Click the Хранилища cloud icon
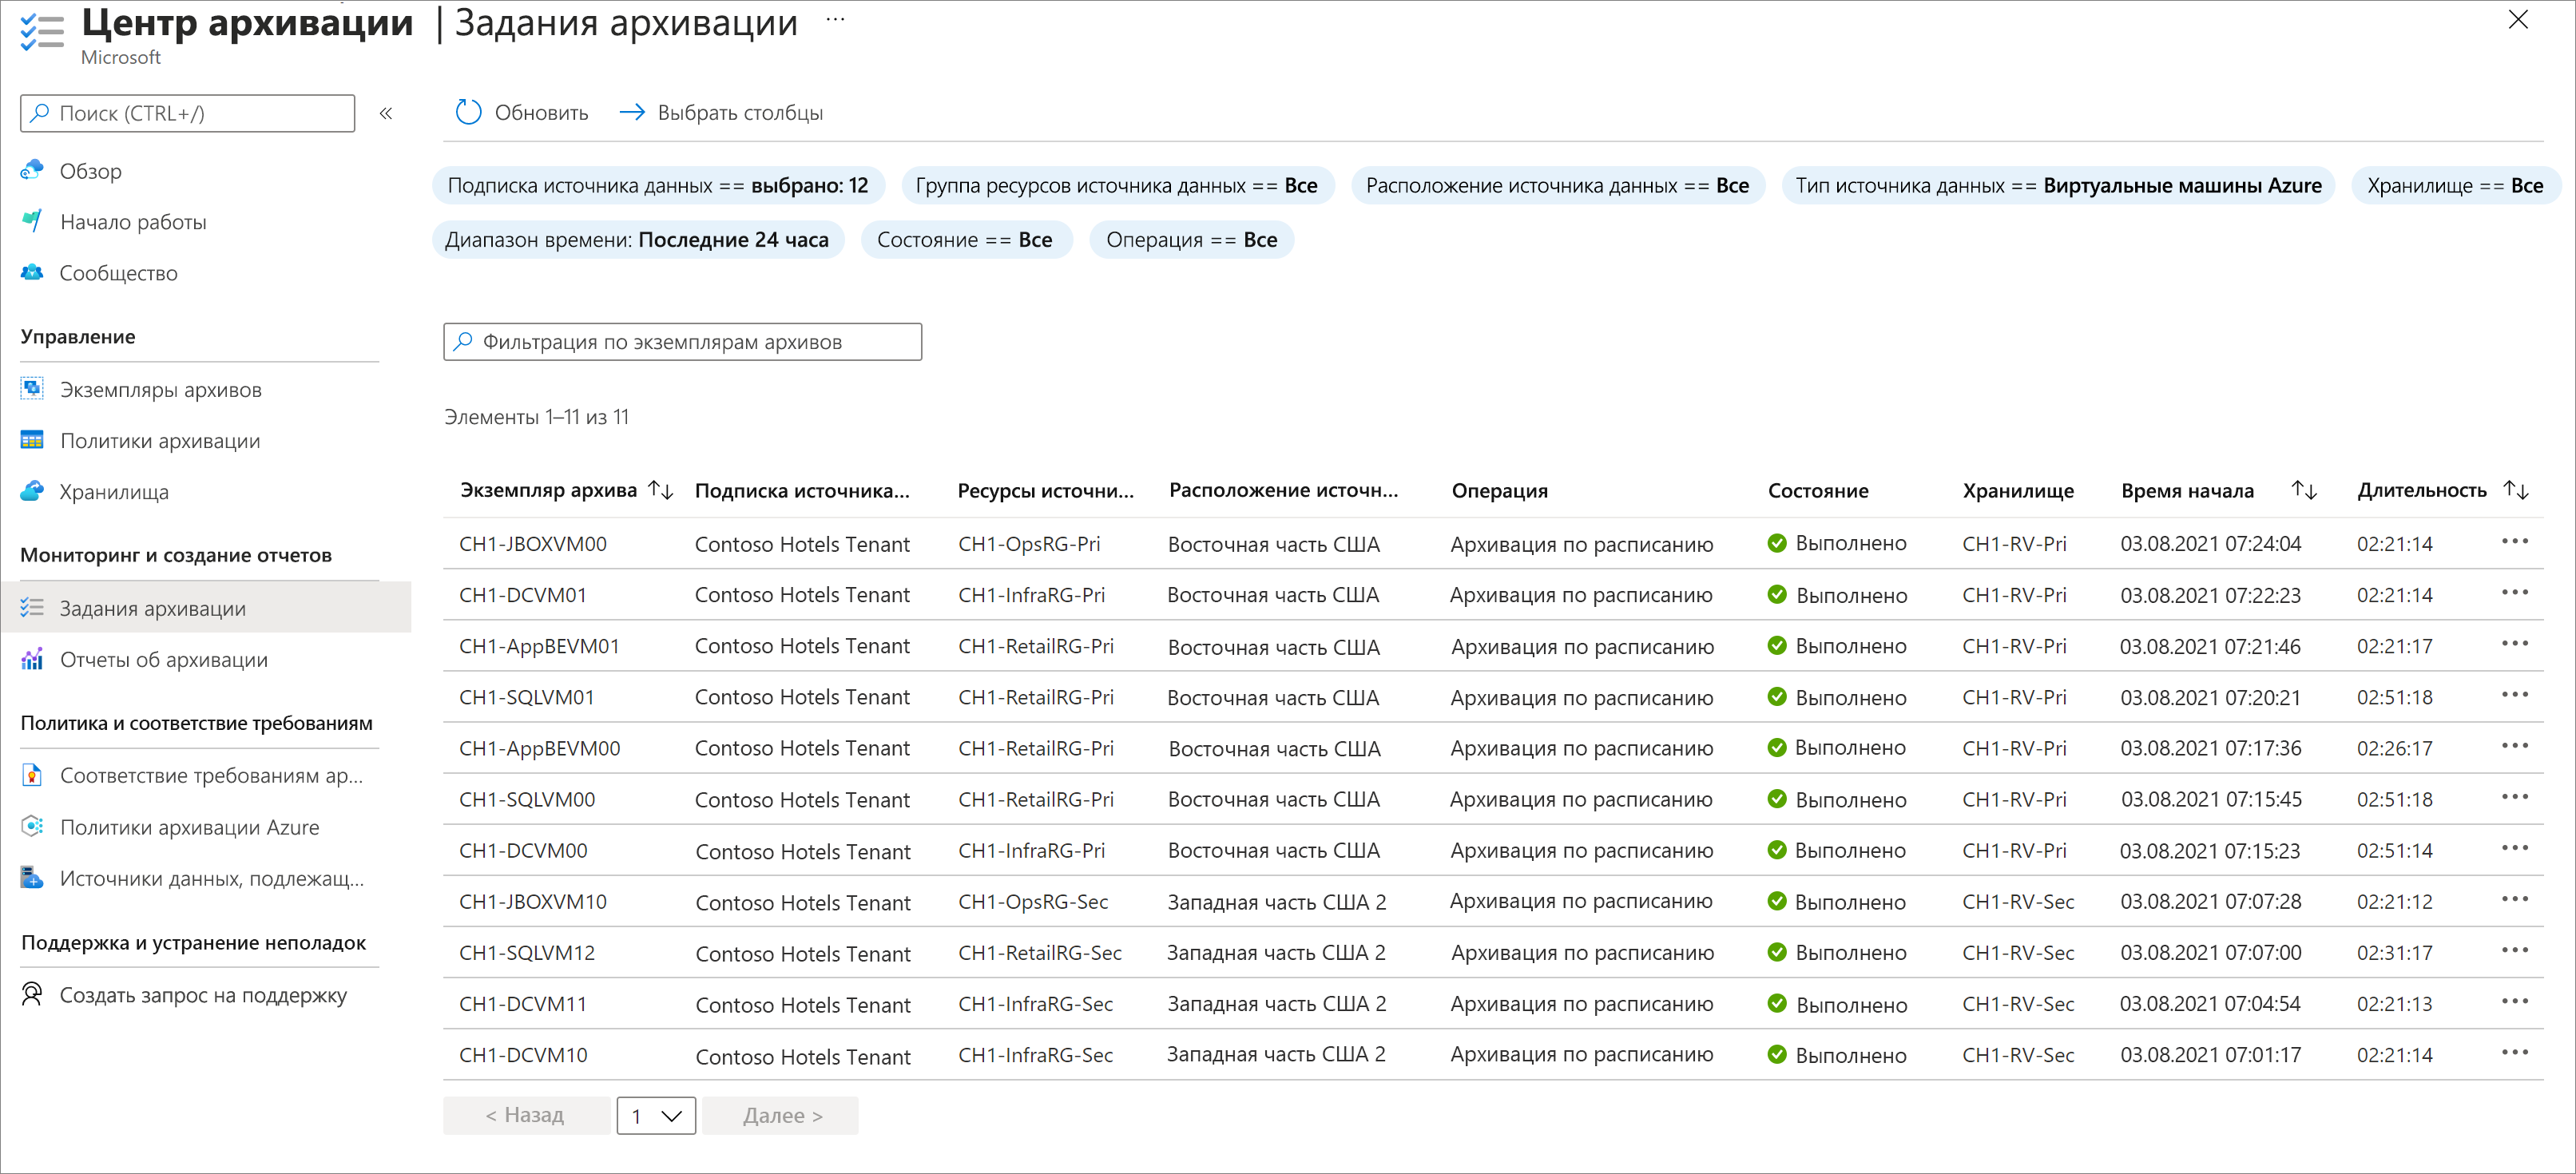 [32, 491]
